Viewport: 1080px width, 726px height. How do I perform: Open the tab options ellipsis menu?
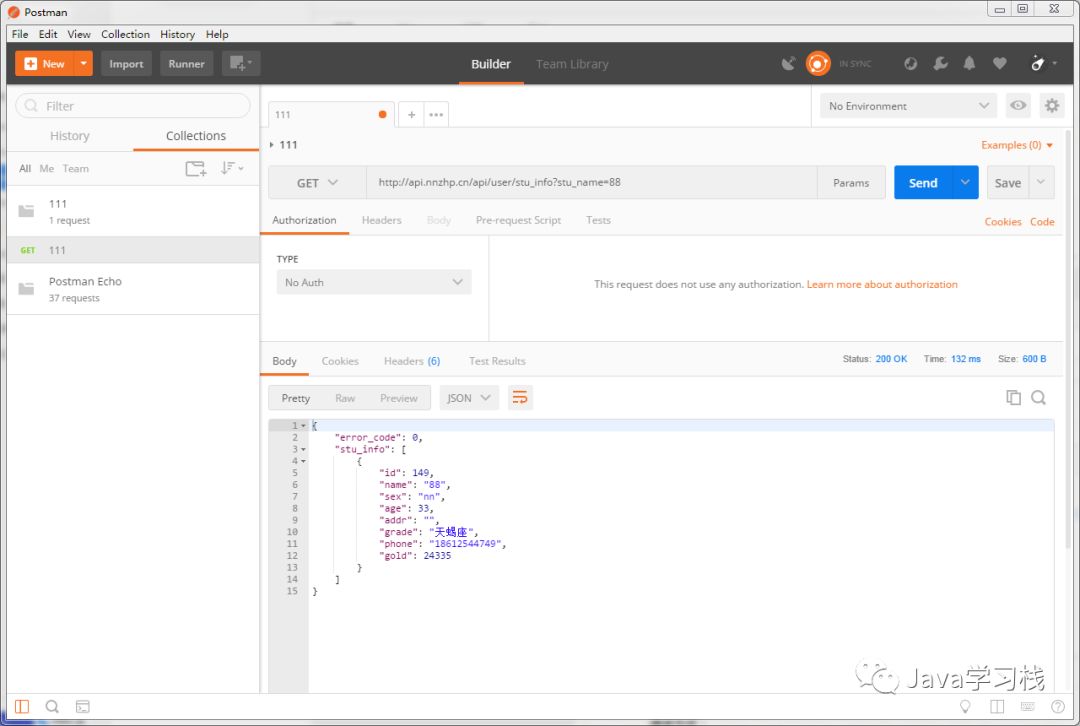(x=436, y=115)
